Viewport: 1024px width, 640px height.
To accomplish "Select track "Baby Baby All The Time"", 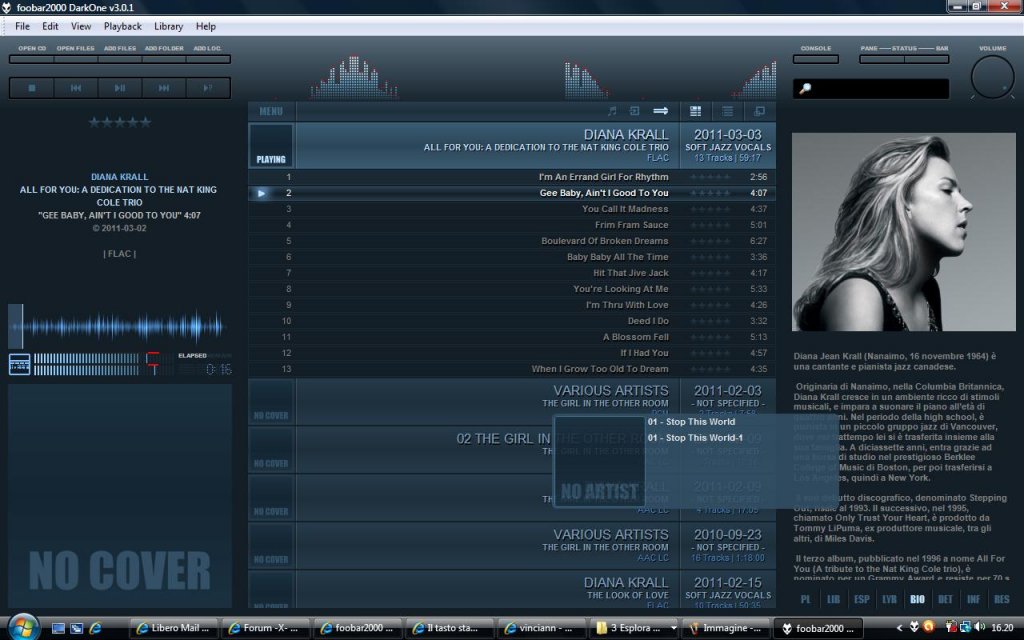I will pos(512,257).
